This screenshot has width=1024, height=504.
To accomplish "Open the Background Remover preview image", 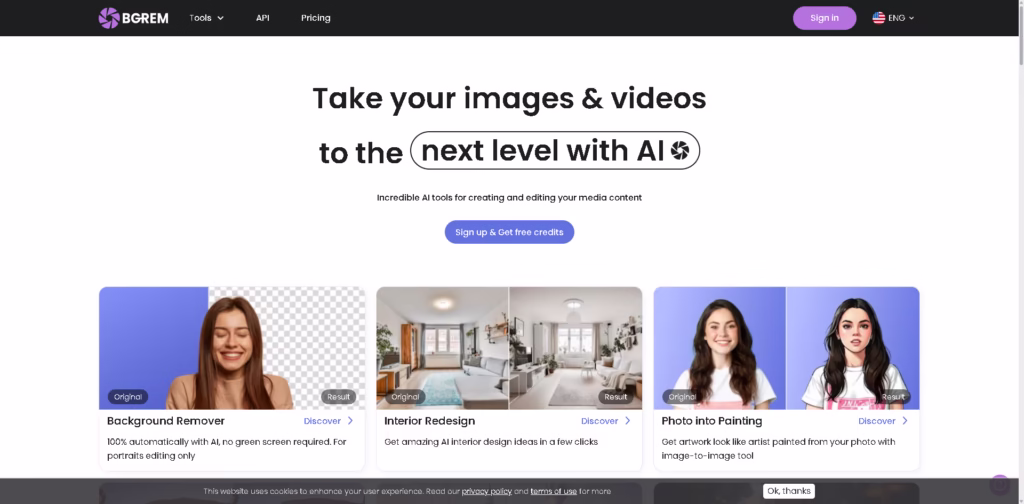I will pos(231,347).
